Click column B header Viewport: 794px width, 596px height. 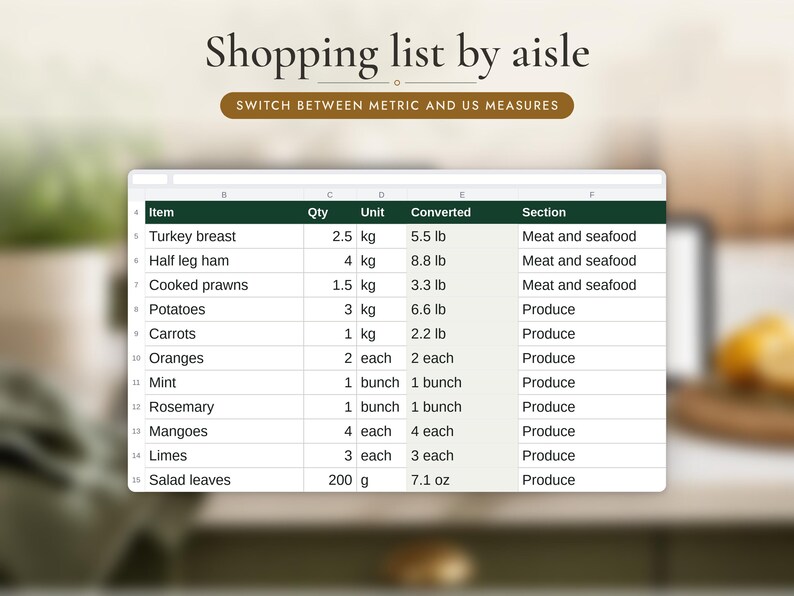coord(224,194)
